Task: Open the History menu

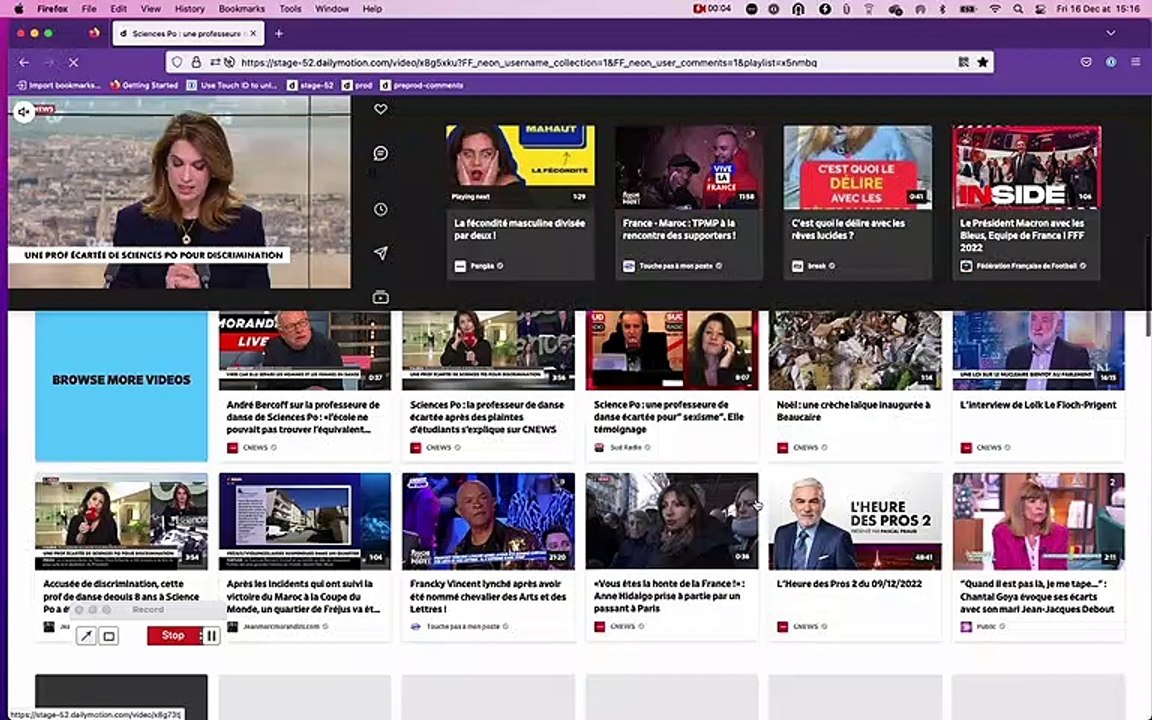Action: click(190, 9)
